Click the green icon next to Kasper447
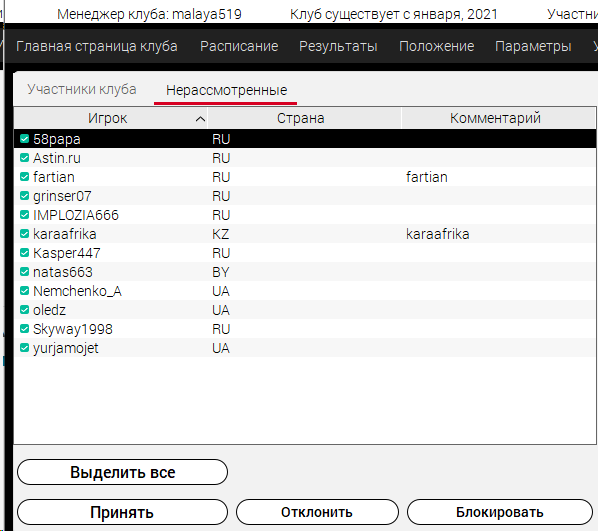This screenshot has height=531, width=598. [x=24, y=253]
